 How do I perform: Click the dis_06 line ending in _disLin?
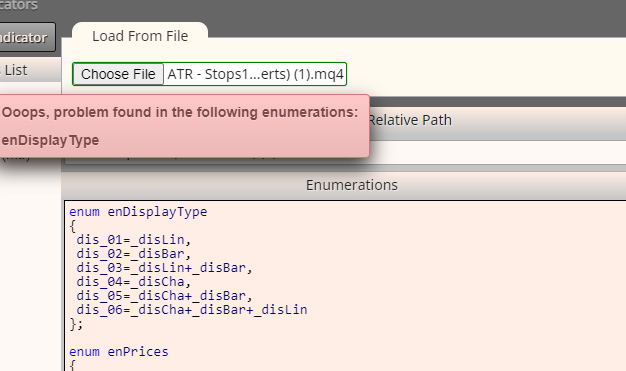tap(192, 309)
